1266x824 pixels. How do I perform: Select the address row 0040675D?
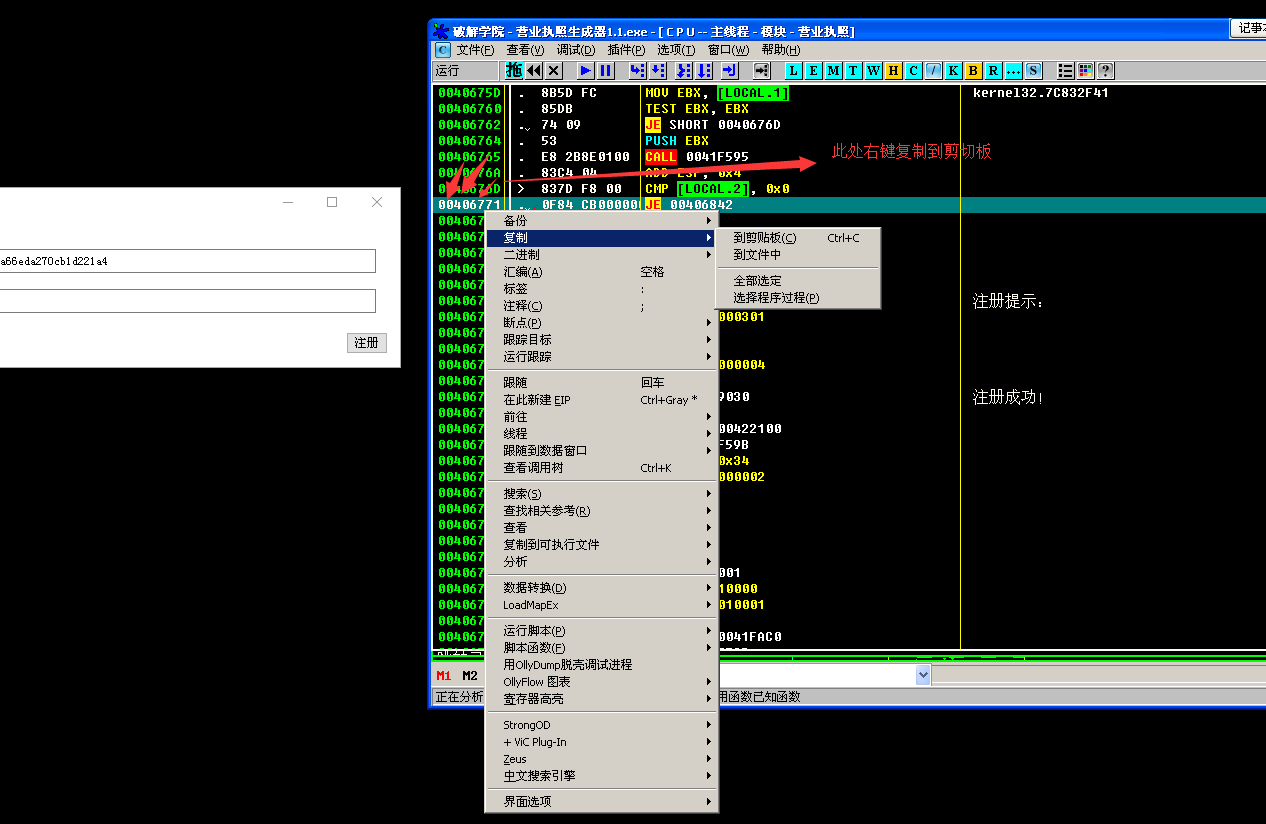470,93
